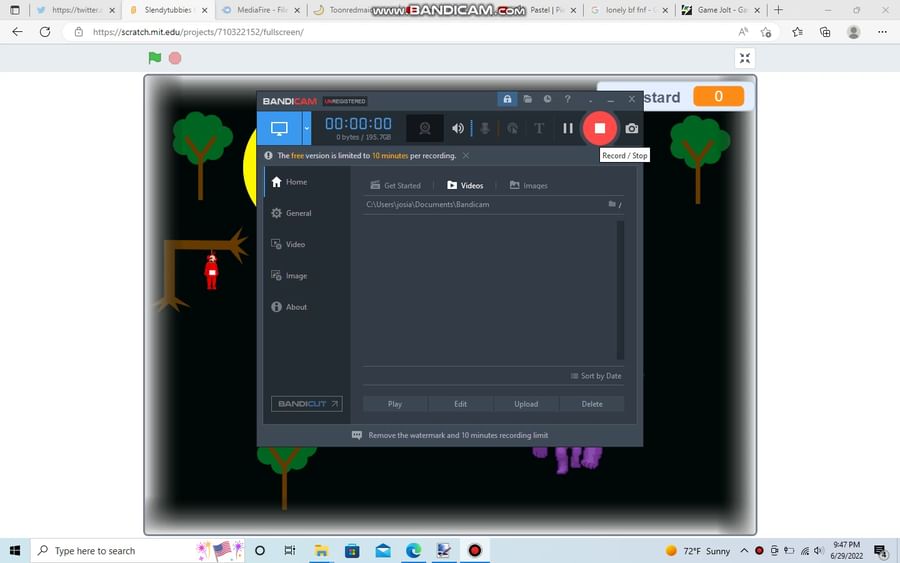Open Video settings in Bandicam sidebar
Viewport: 900px width, 563px height.
pos(288,244)
